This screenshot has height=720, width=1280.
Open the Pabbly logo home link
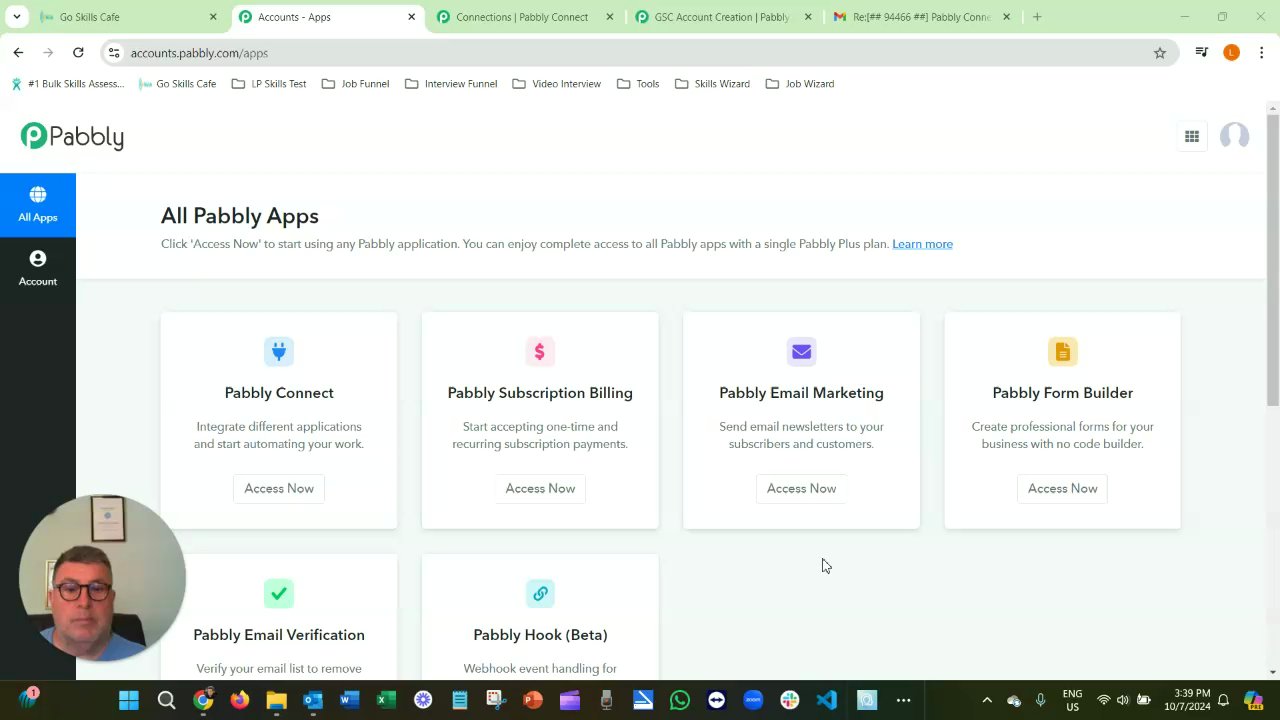click(x=72, y=137)
